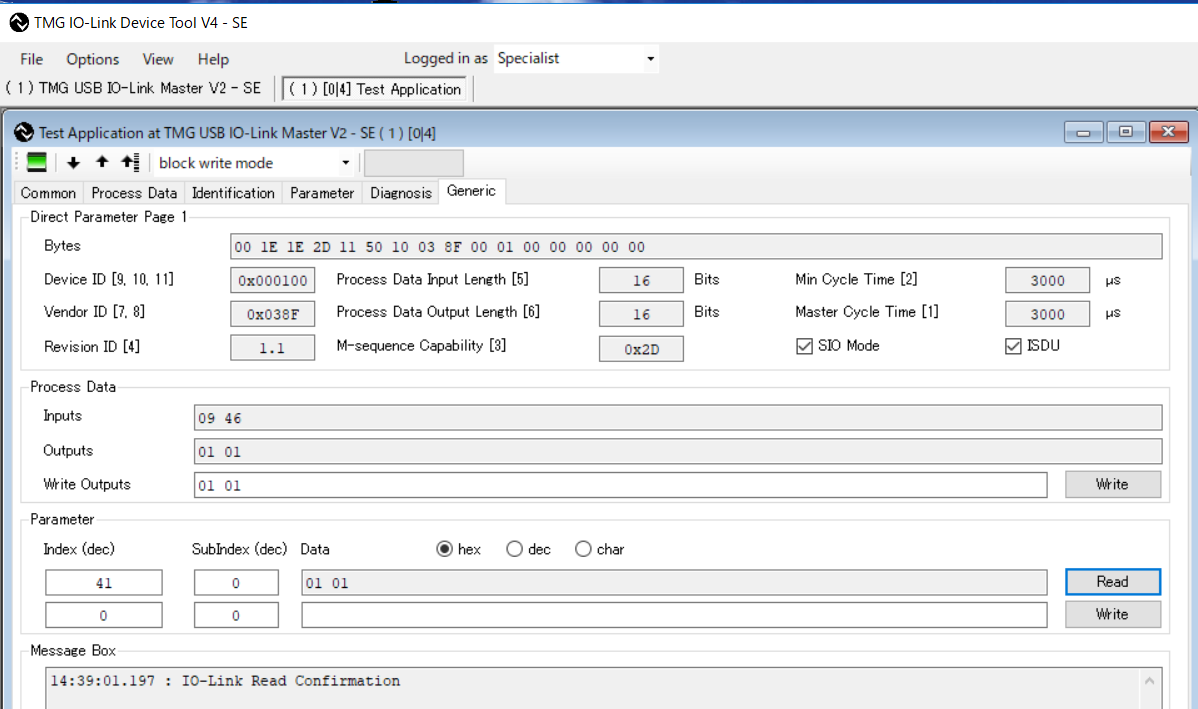The width and height of the screenshot is (1198, 709).
Task: Click the upload arrow toolbar icon
Action: 102,162
